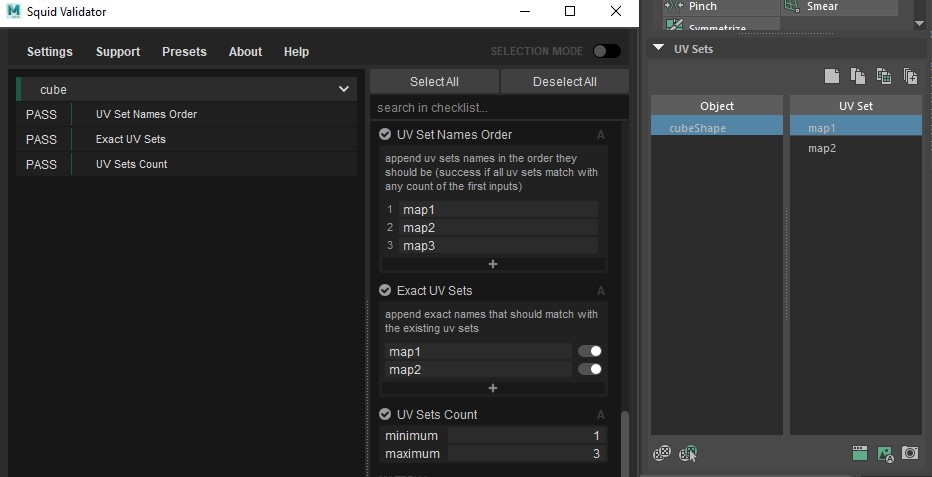
Task: Select the Pinch tool
Action: tap(721, 7)
